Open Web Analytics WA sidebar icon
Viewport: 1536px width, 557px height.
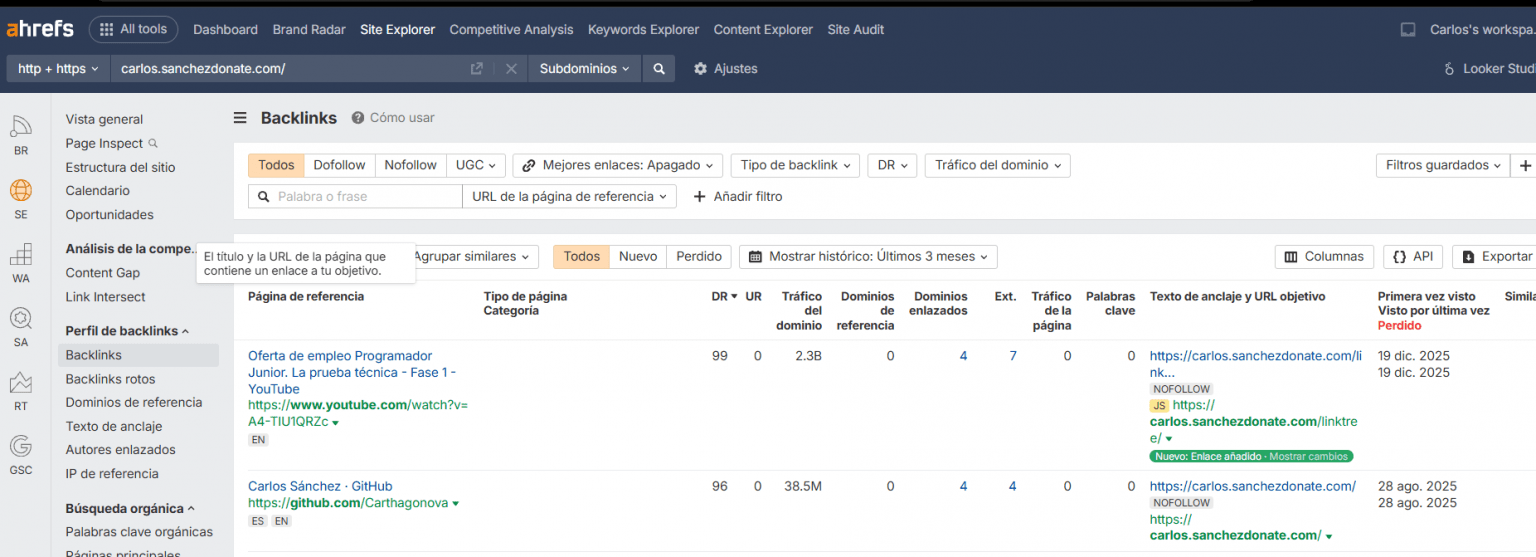(x=21, y=255)
